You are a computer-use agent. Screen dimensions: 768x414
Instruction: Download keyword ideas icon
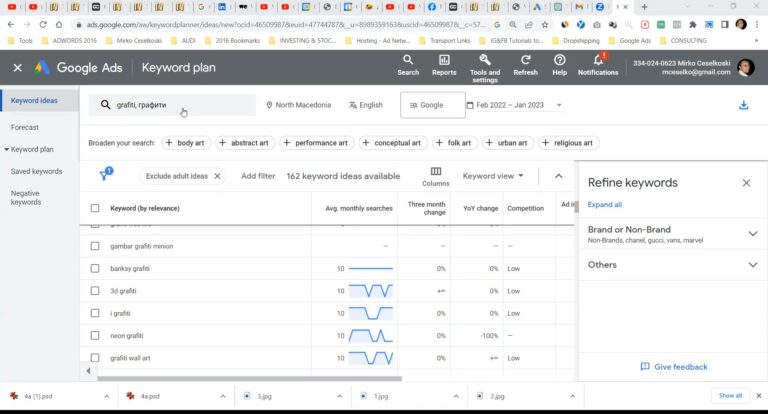coord(744,105)
